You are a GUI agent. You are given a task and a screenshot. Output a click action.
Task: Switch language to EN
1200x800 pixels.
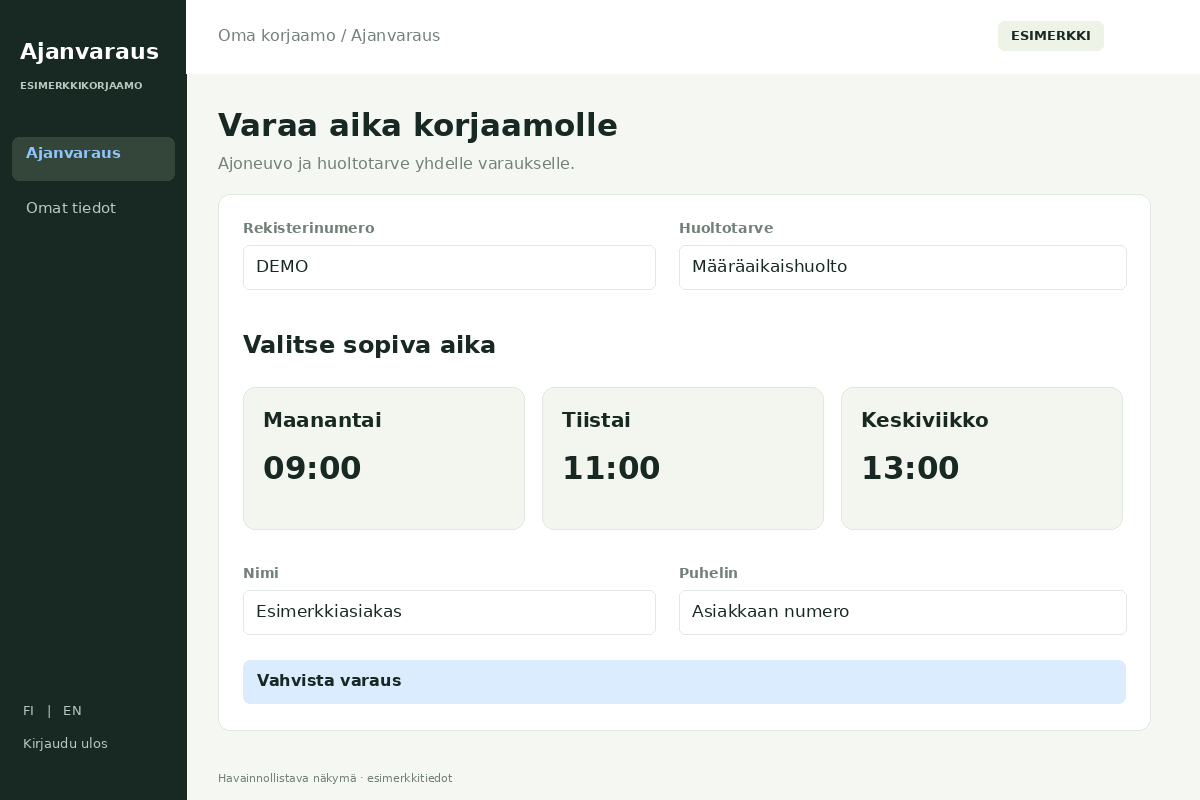point(72,711)
